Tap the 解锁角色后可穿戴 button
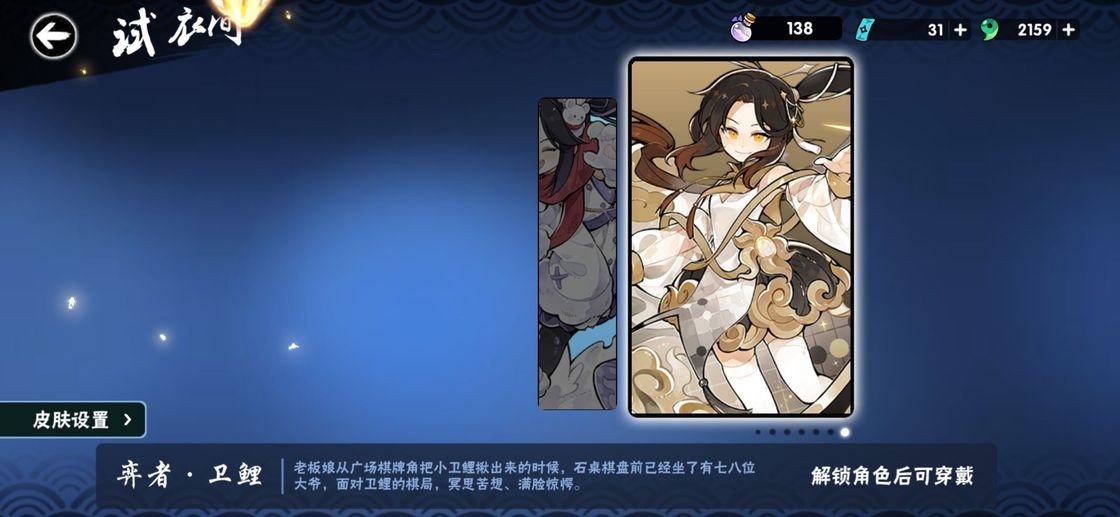Image resolution: width=1120 pixels, height=517 pixels. click(x=892, y=476)
